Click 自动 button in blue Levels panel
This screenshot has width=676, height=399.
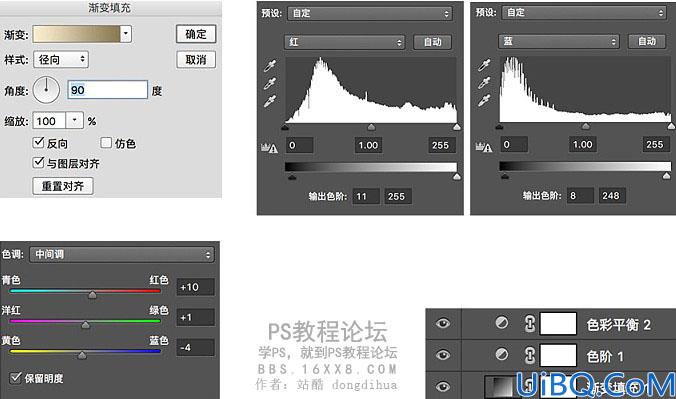647,41
